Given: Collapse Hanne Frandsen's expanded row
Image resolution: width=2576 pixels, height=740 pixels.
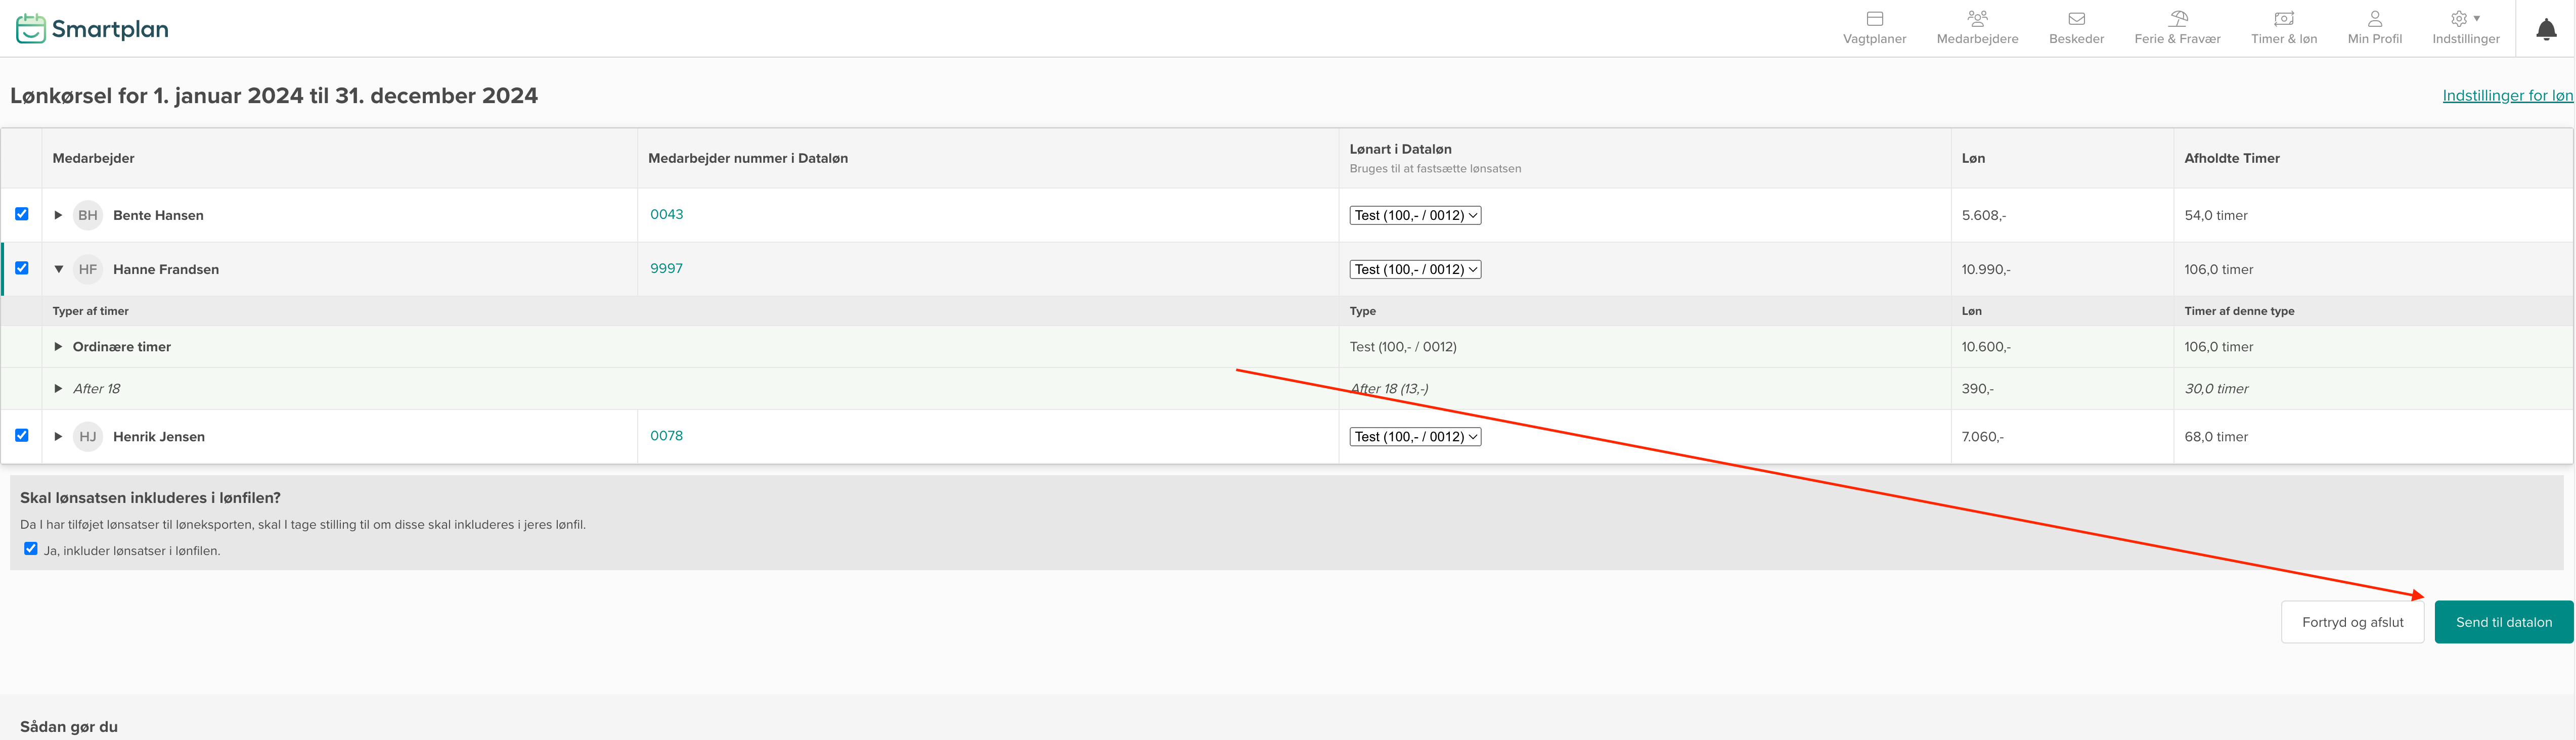Looking at the screenshot, I should 58,269.
